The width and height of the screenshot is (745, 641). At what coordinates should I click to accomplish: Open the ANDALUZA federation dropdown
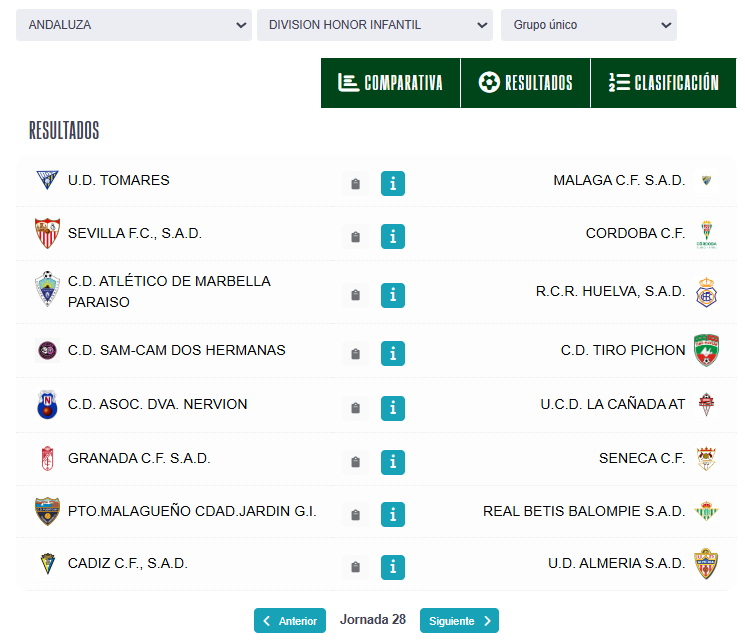134,25
